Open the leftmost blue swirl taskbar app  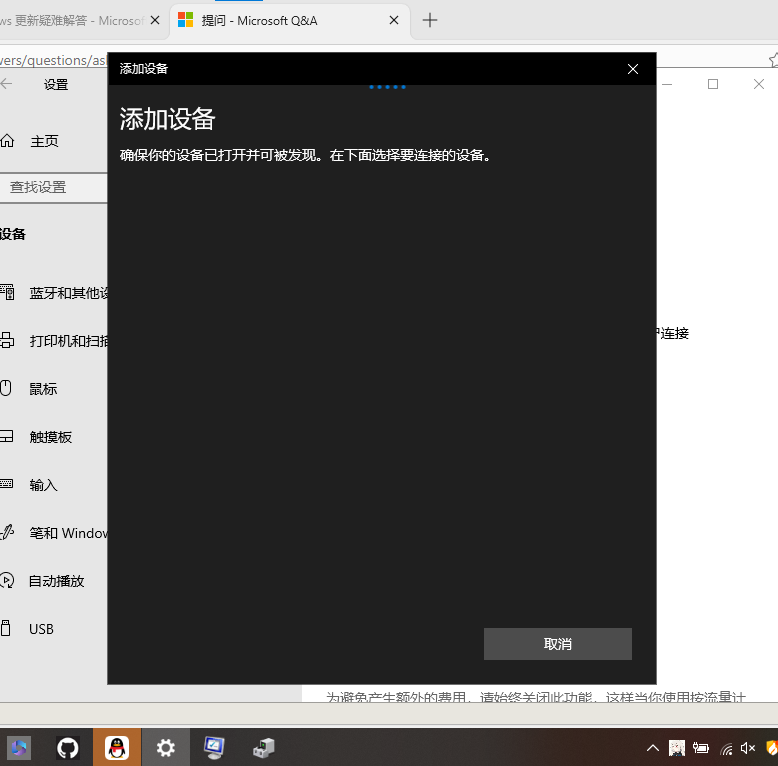pos(19,748)
